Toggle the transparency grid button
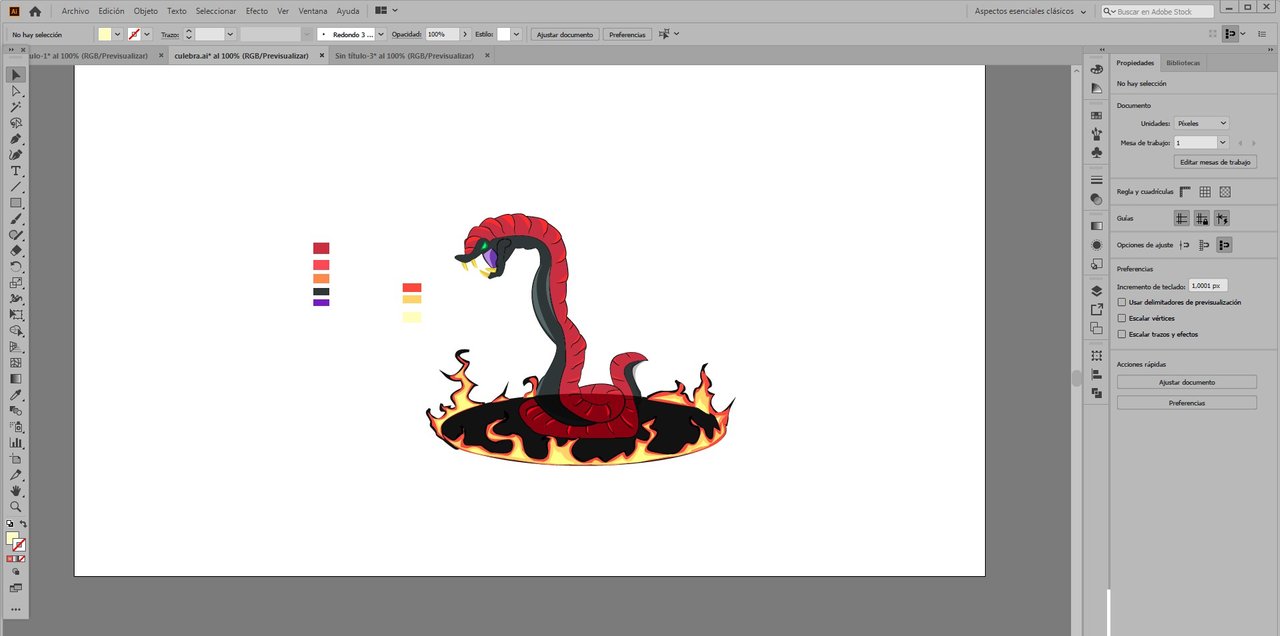 (1225, 191)
